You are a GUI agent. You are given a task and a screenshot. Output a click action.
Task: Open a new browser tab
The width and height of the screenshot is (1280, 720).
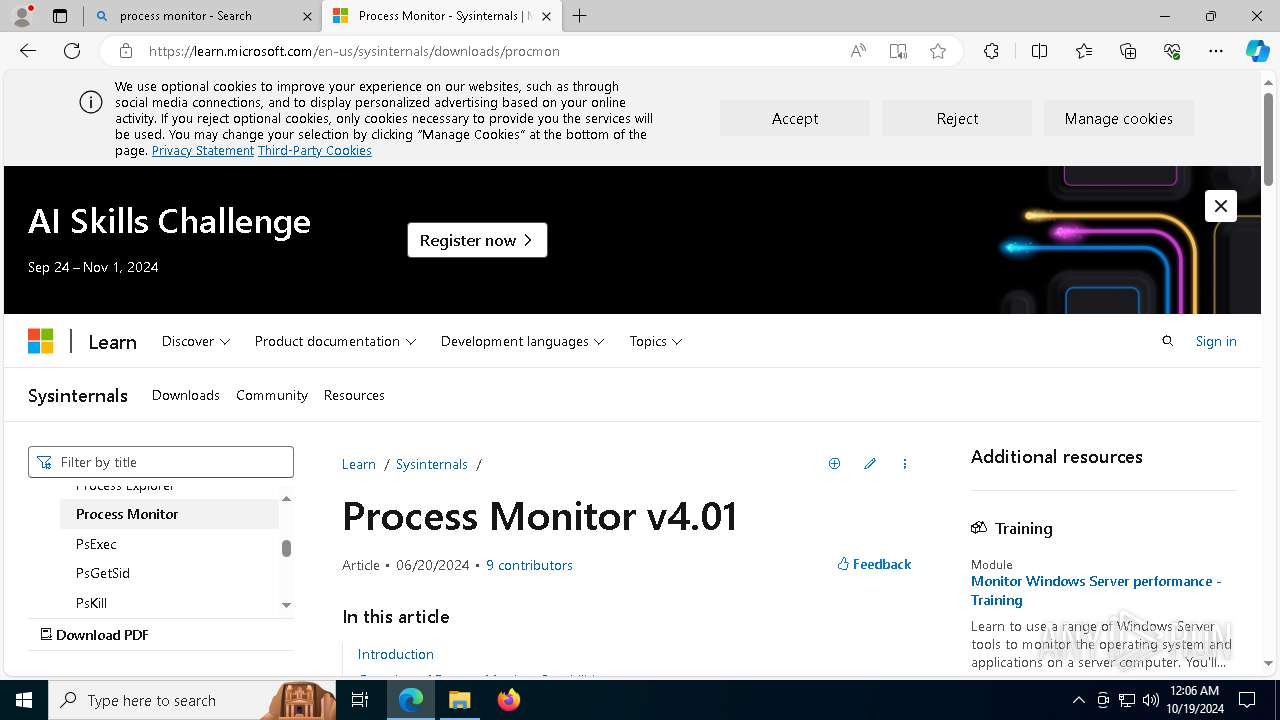tap(580, 16)
